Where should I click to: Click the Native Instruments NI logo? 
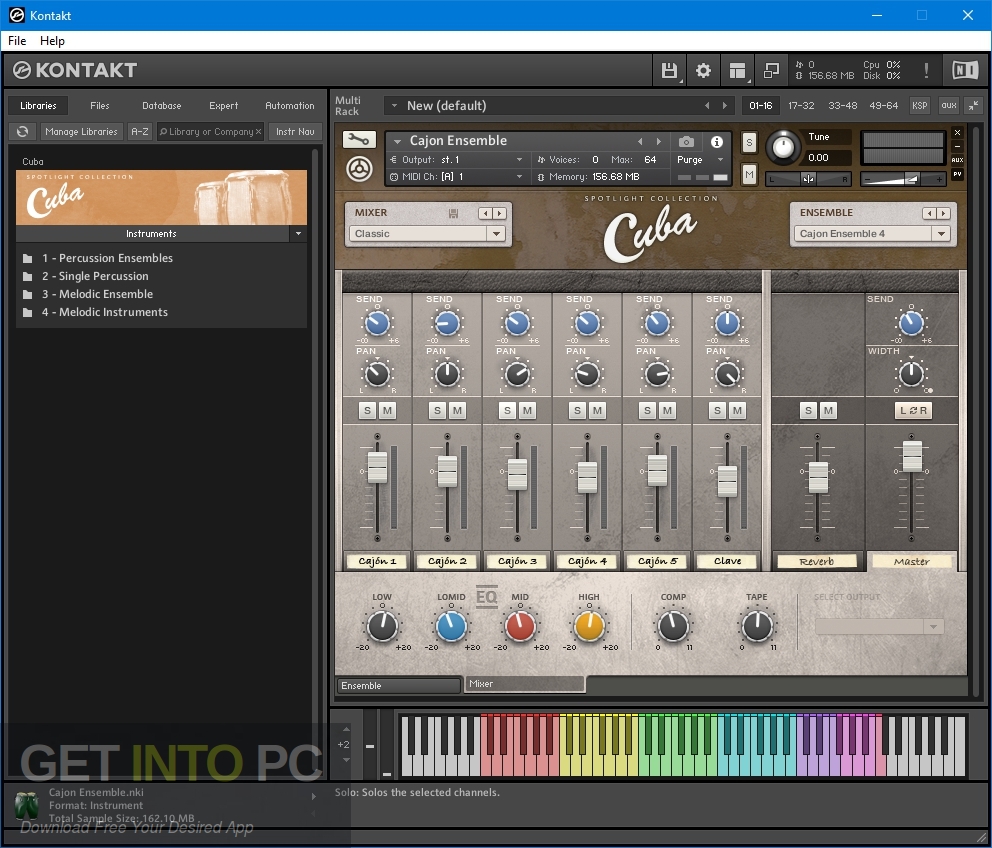point(965,70)
